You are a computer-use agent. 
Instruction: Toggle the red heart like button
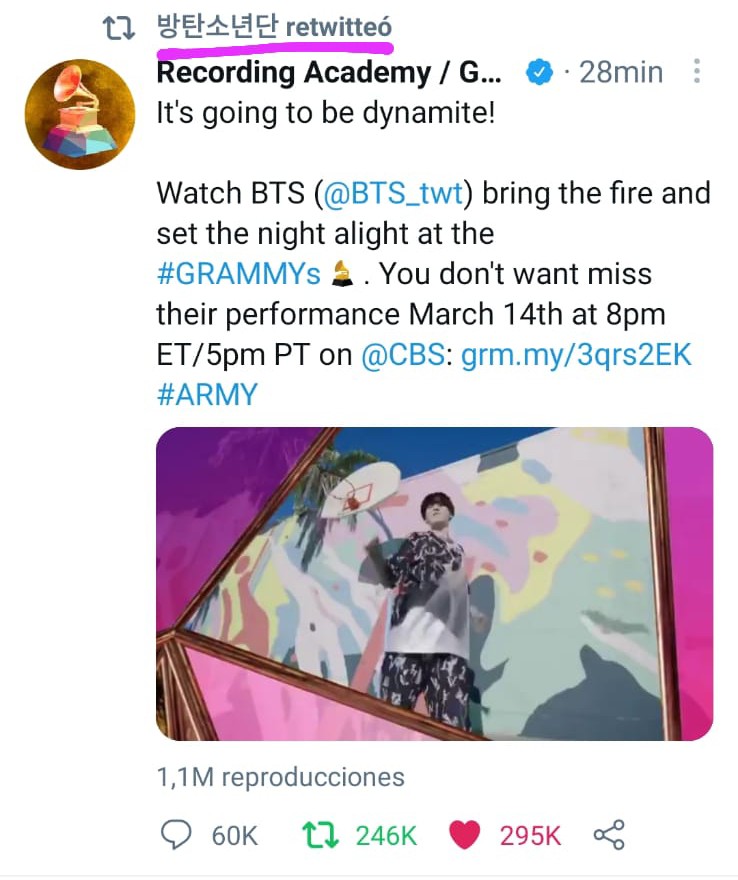tap(465, 835)
